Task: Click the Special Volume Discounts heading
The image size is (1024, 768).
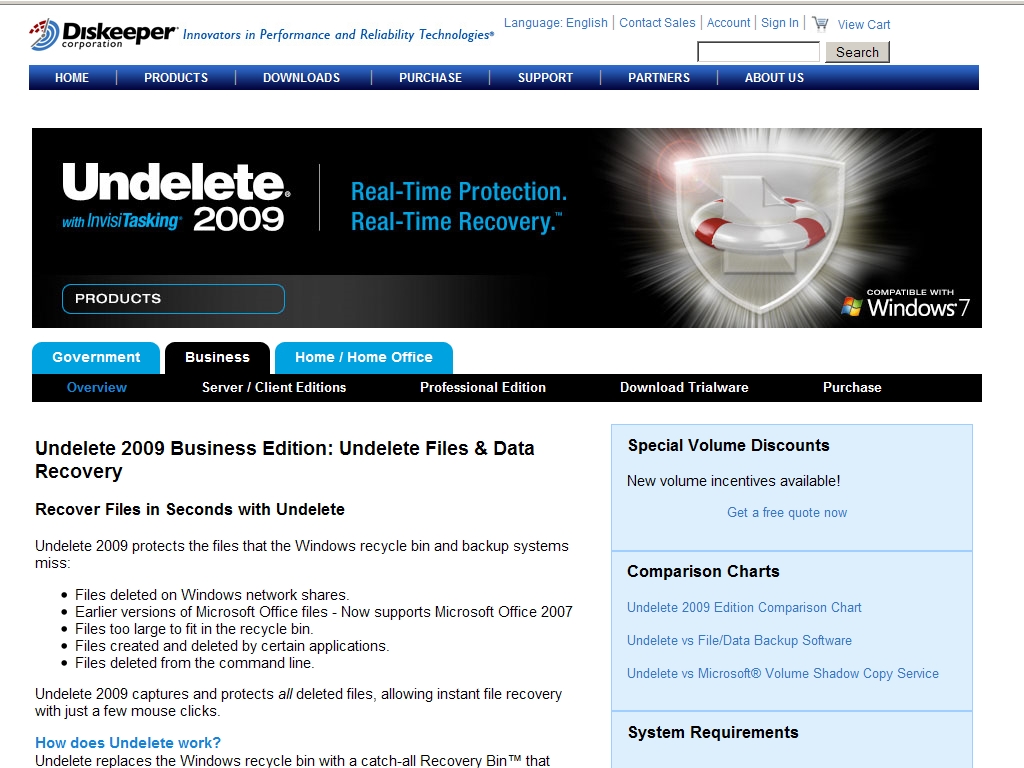Action: tap(728, 445)
